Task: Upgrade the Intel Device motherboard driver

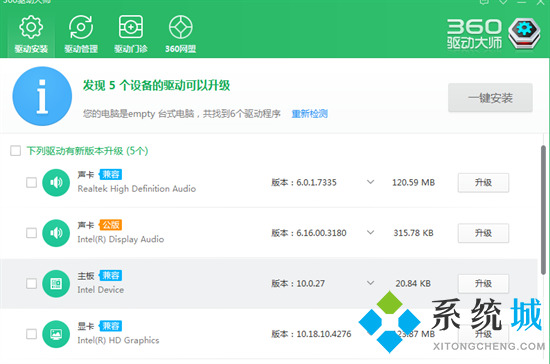Action: (483, 283)
